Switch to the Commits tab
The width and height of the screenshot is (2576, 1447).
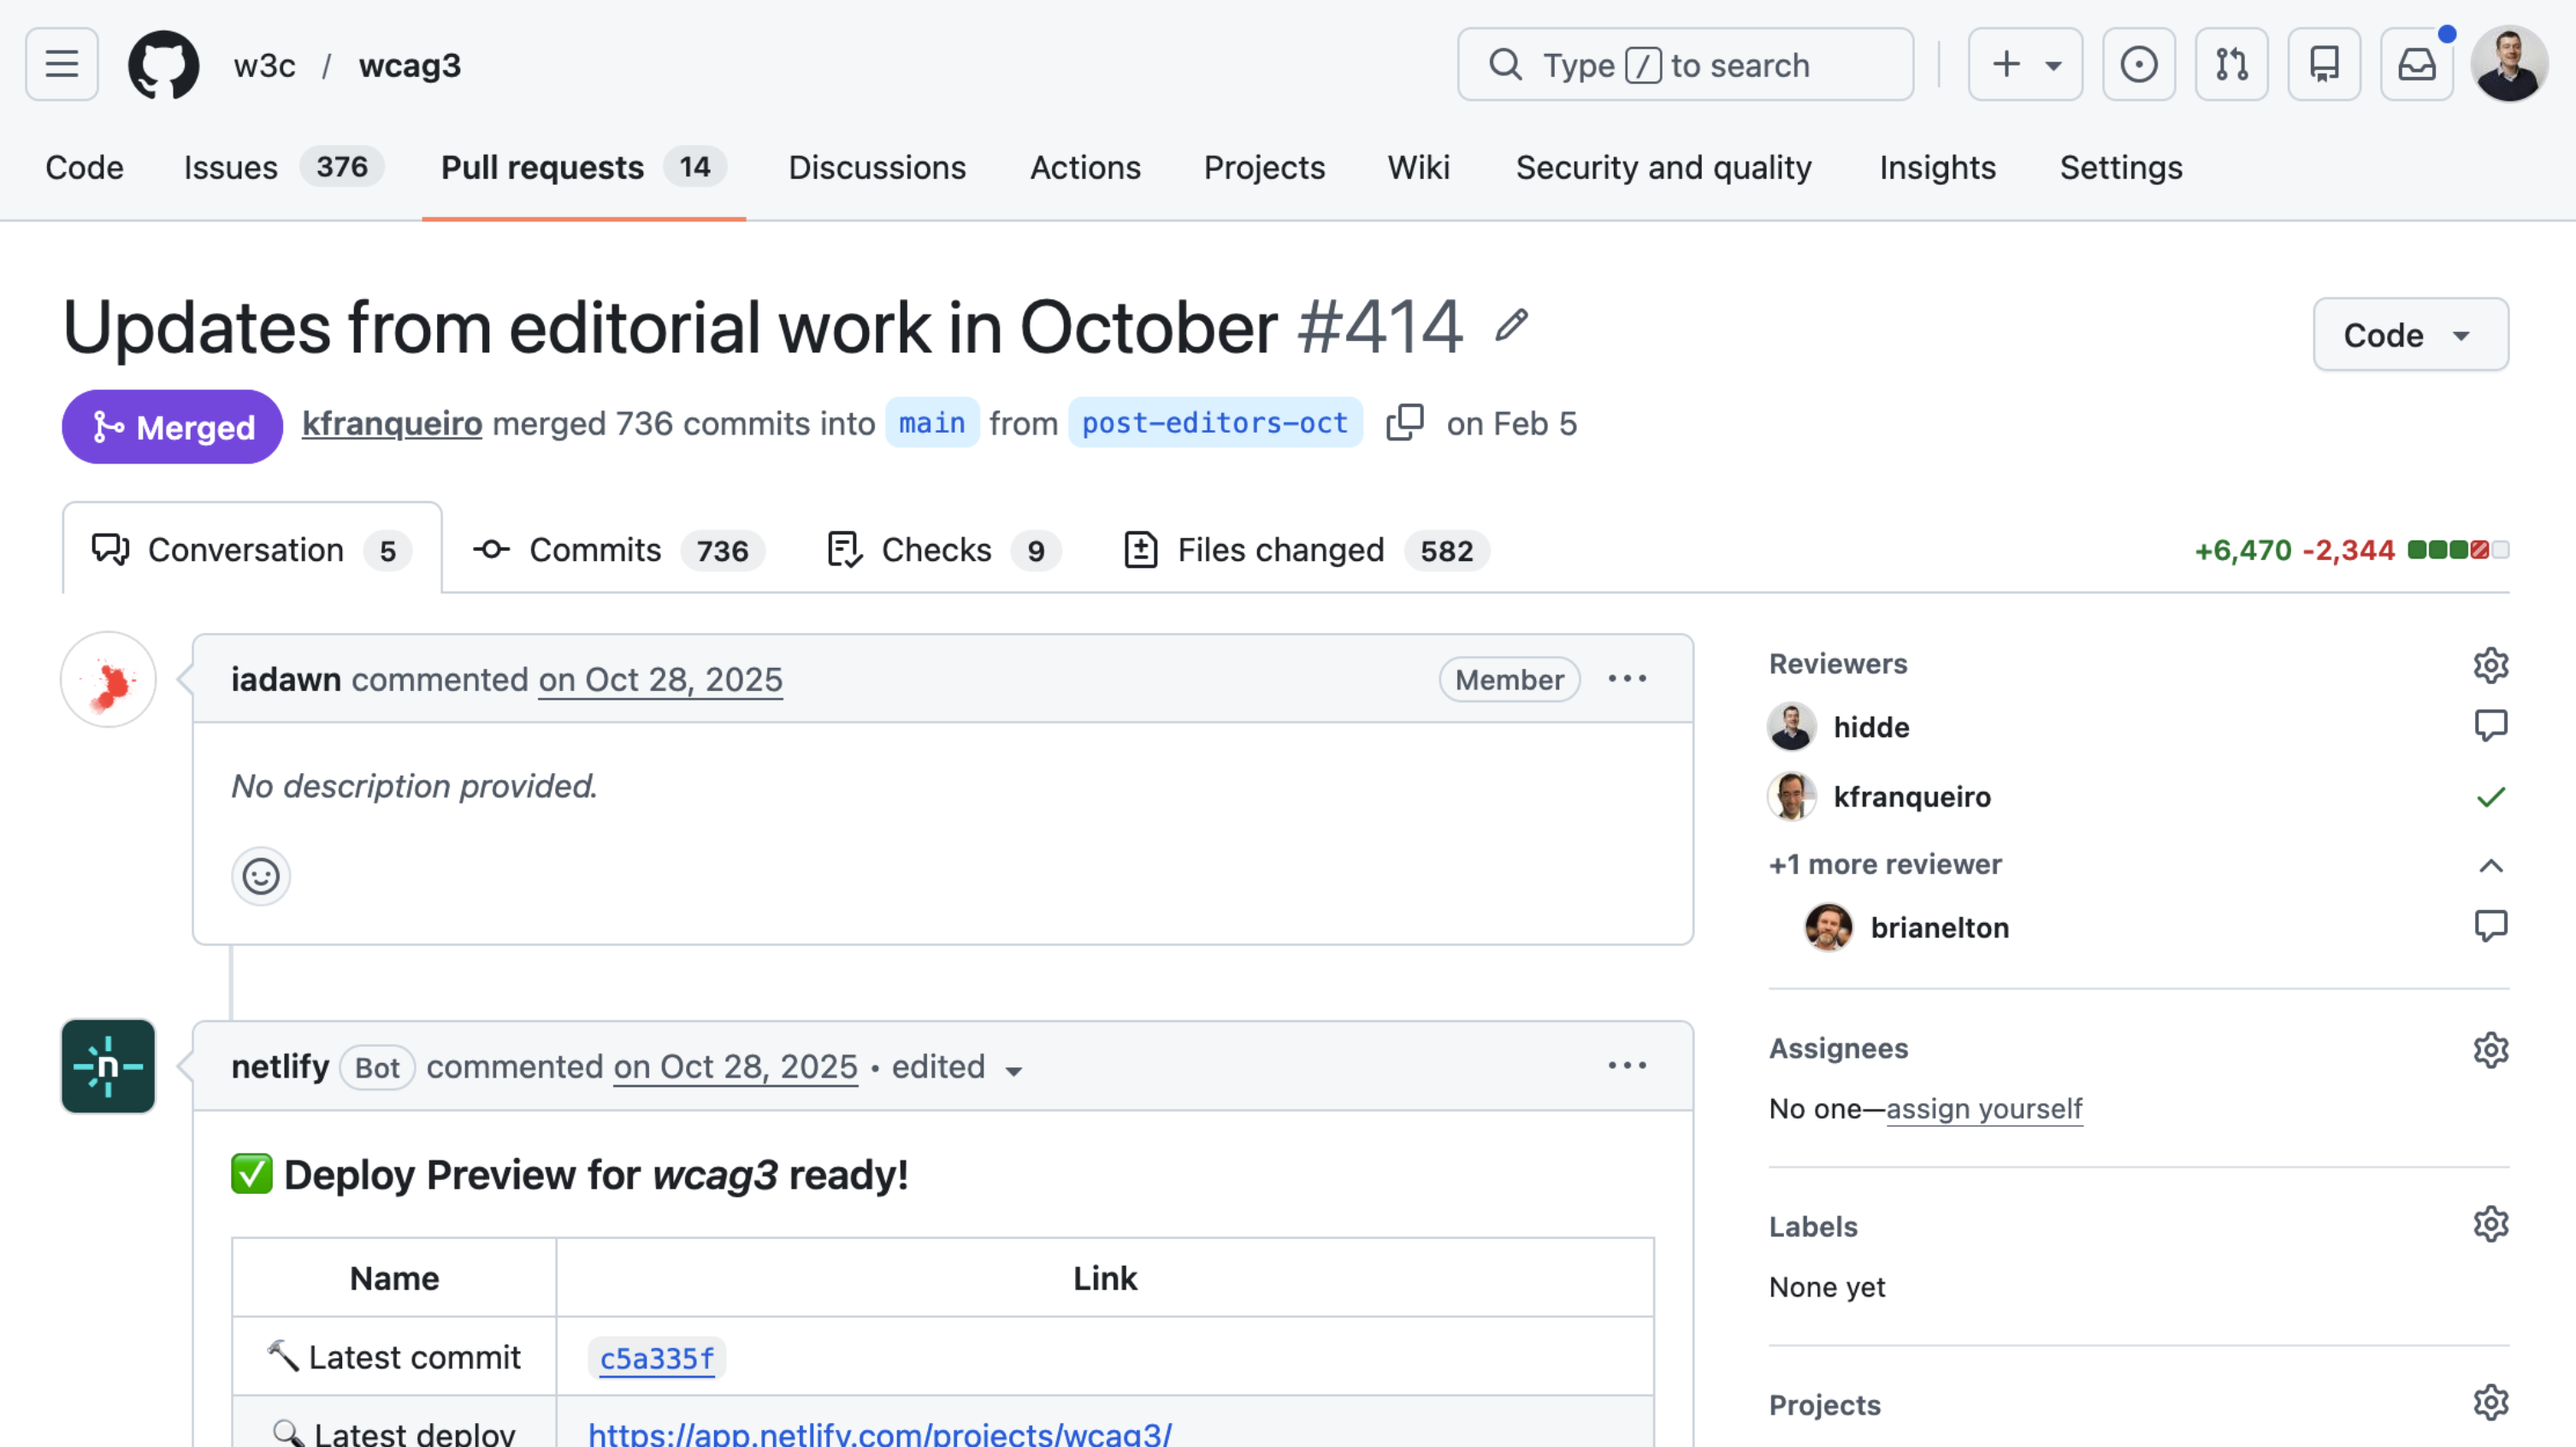619,550
